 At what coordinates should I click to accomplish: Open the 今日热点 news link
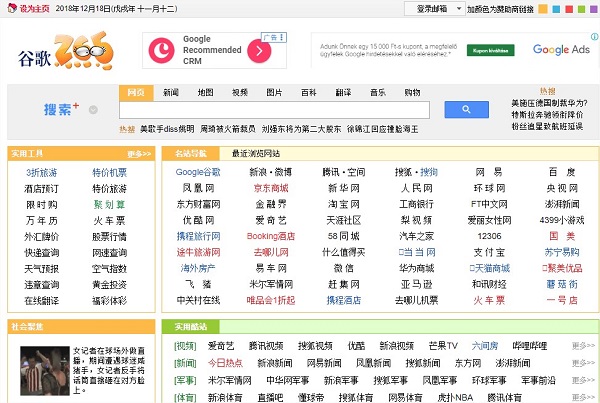coord(225,363)
